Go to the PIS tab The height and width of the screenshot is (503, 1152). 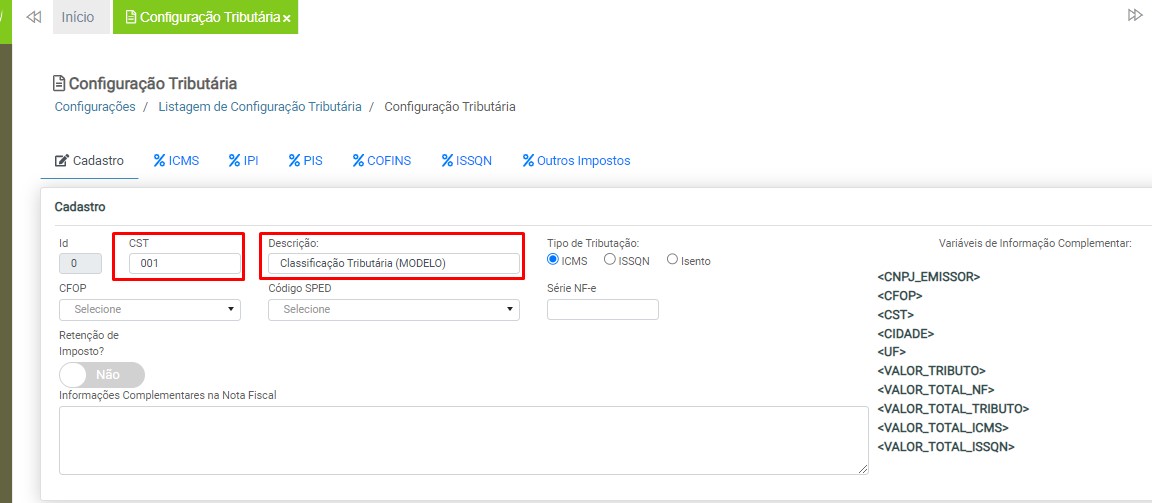click(305, 160)
